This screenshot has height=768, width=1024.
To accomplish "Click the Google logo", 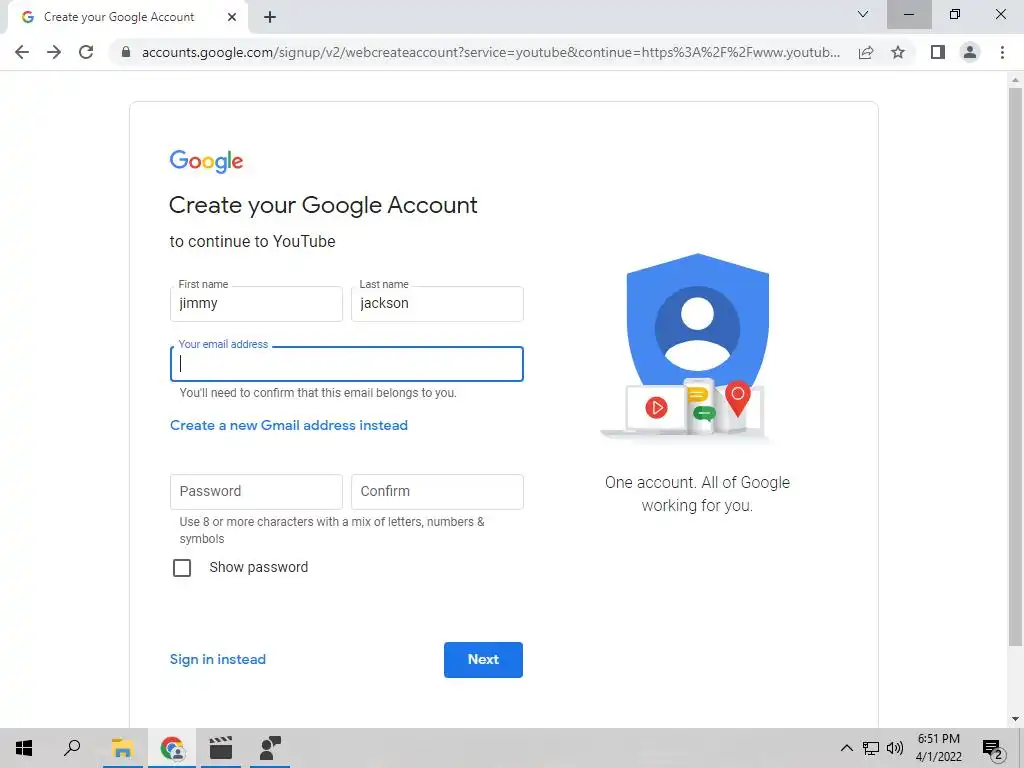I will 206,161.
